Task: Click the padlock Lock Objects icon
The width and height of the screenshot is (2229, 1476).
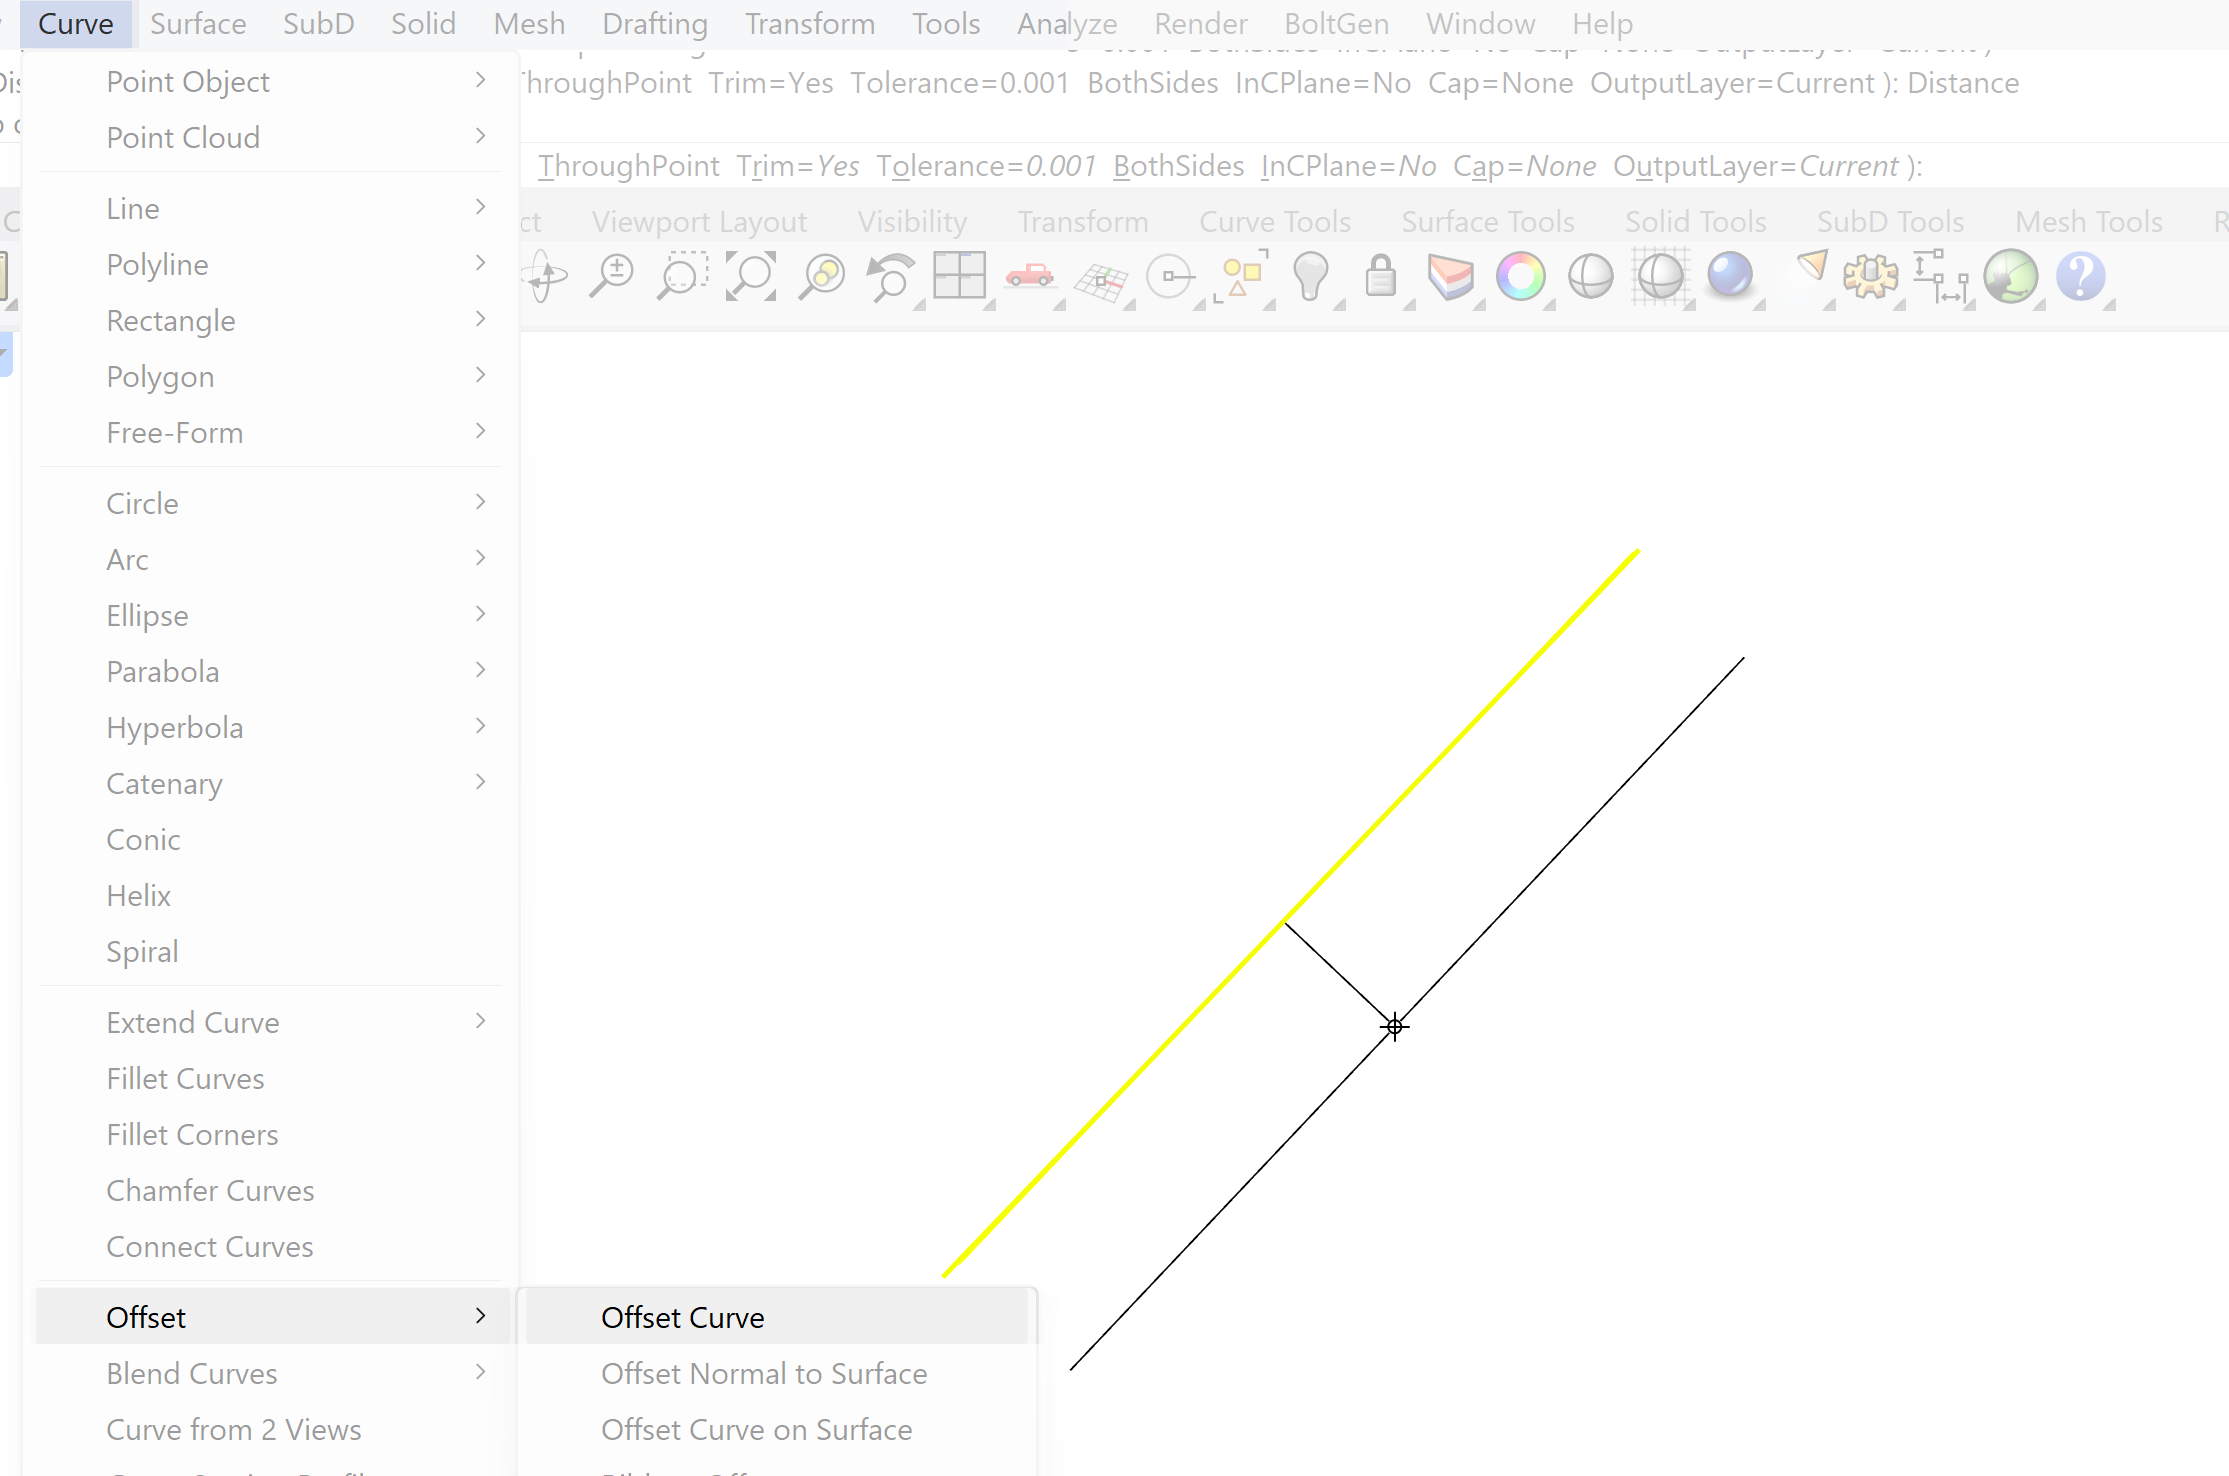Action: coord(1380,276)
